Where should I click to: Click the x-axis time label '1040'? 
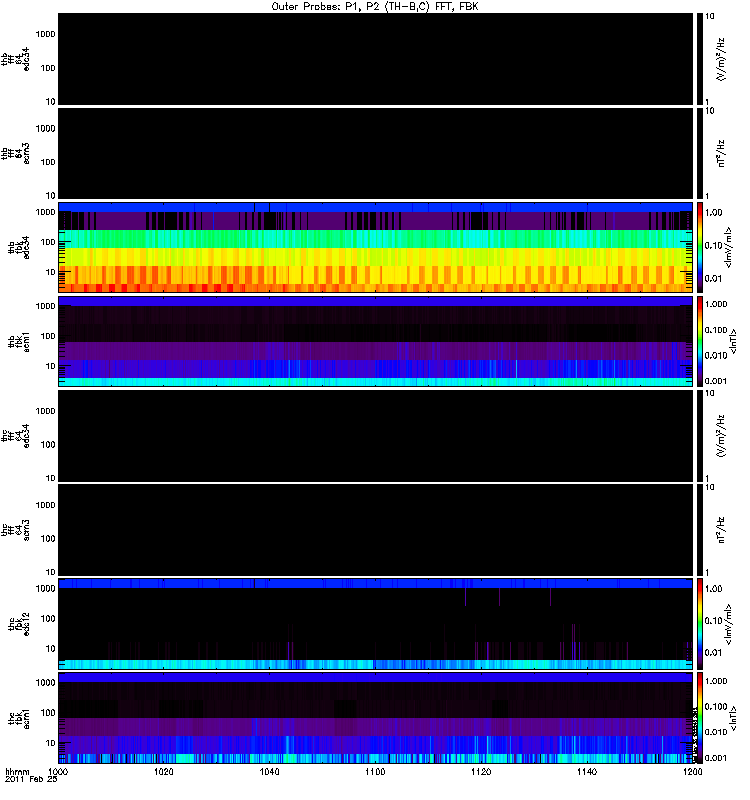(269, 771)
